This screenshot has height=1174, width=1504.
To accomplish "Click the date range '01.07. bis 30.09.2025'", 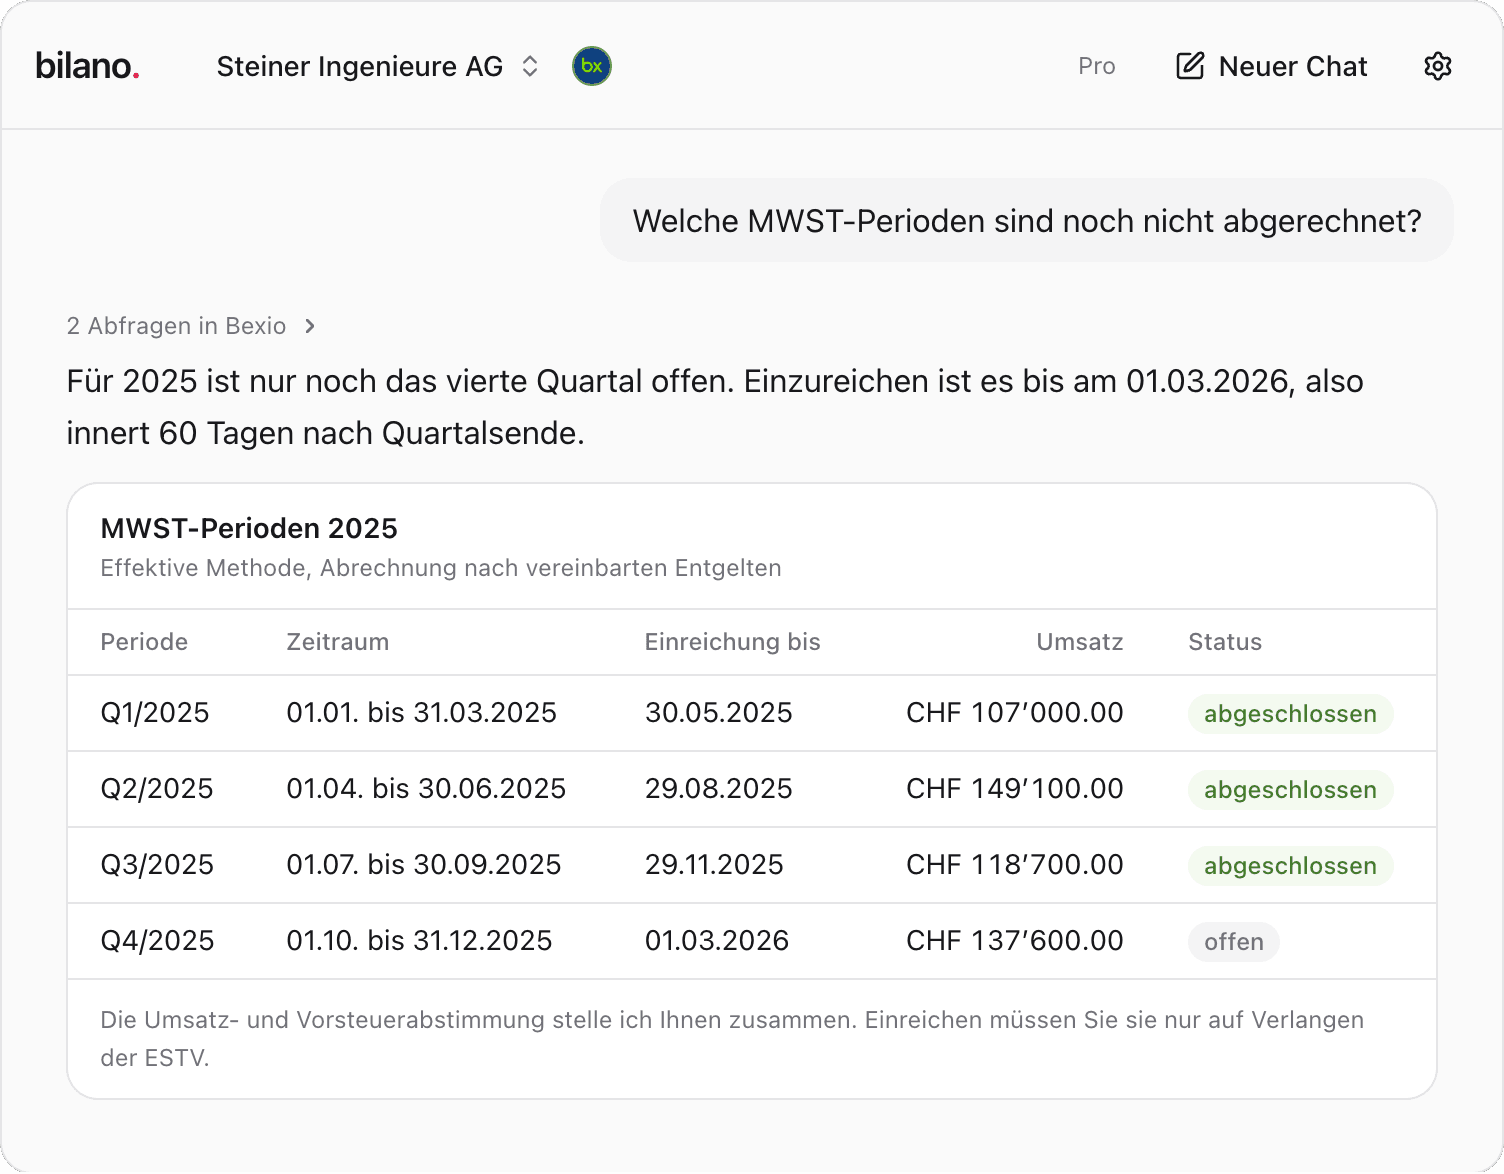I will pos(424,865).
